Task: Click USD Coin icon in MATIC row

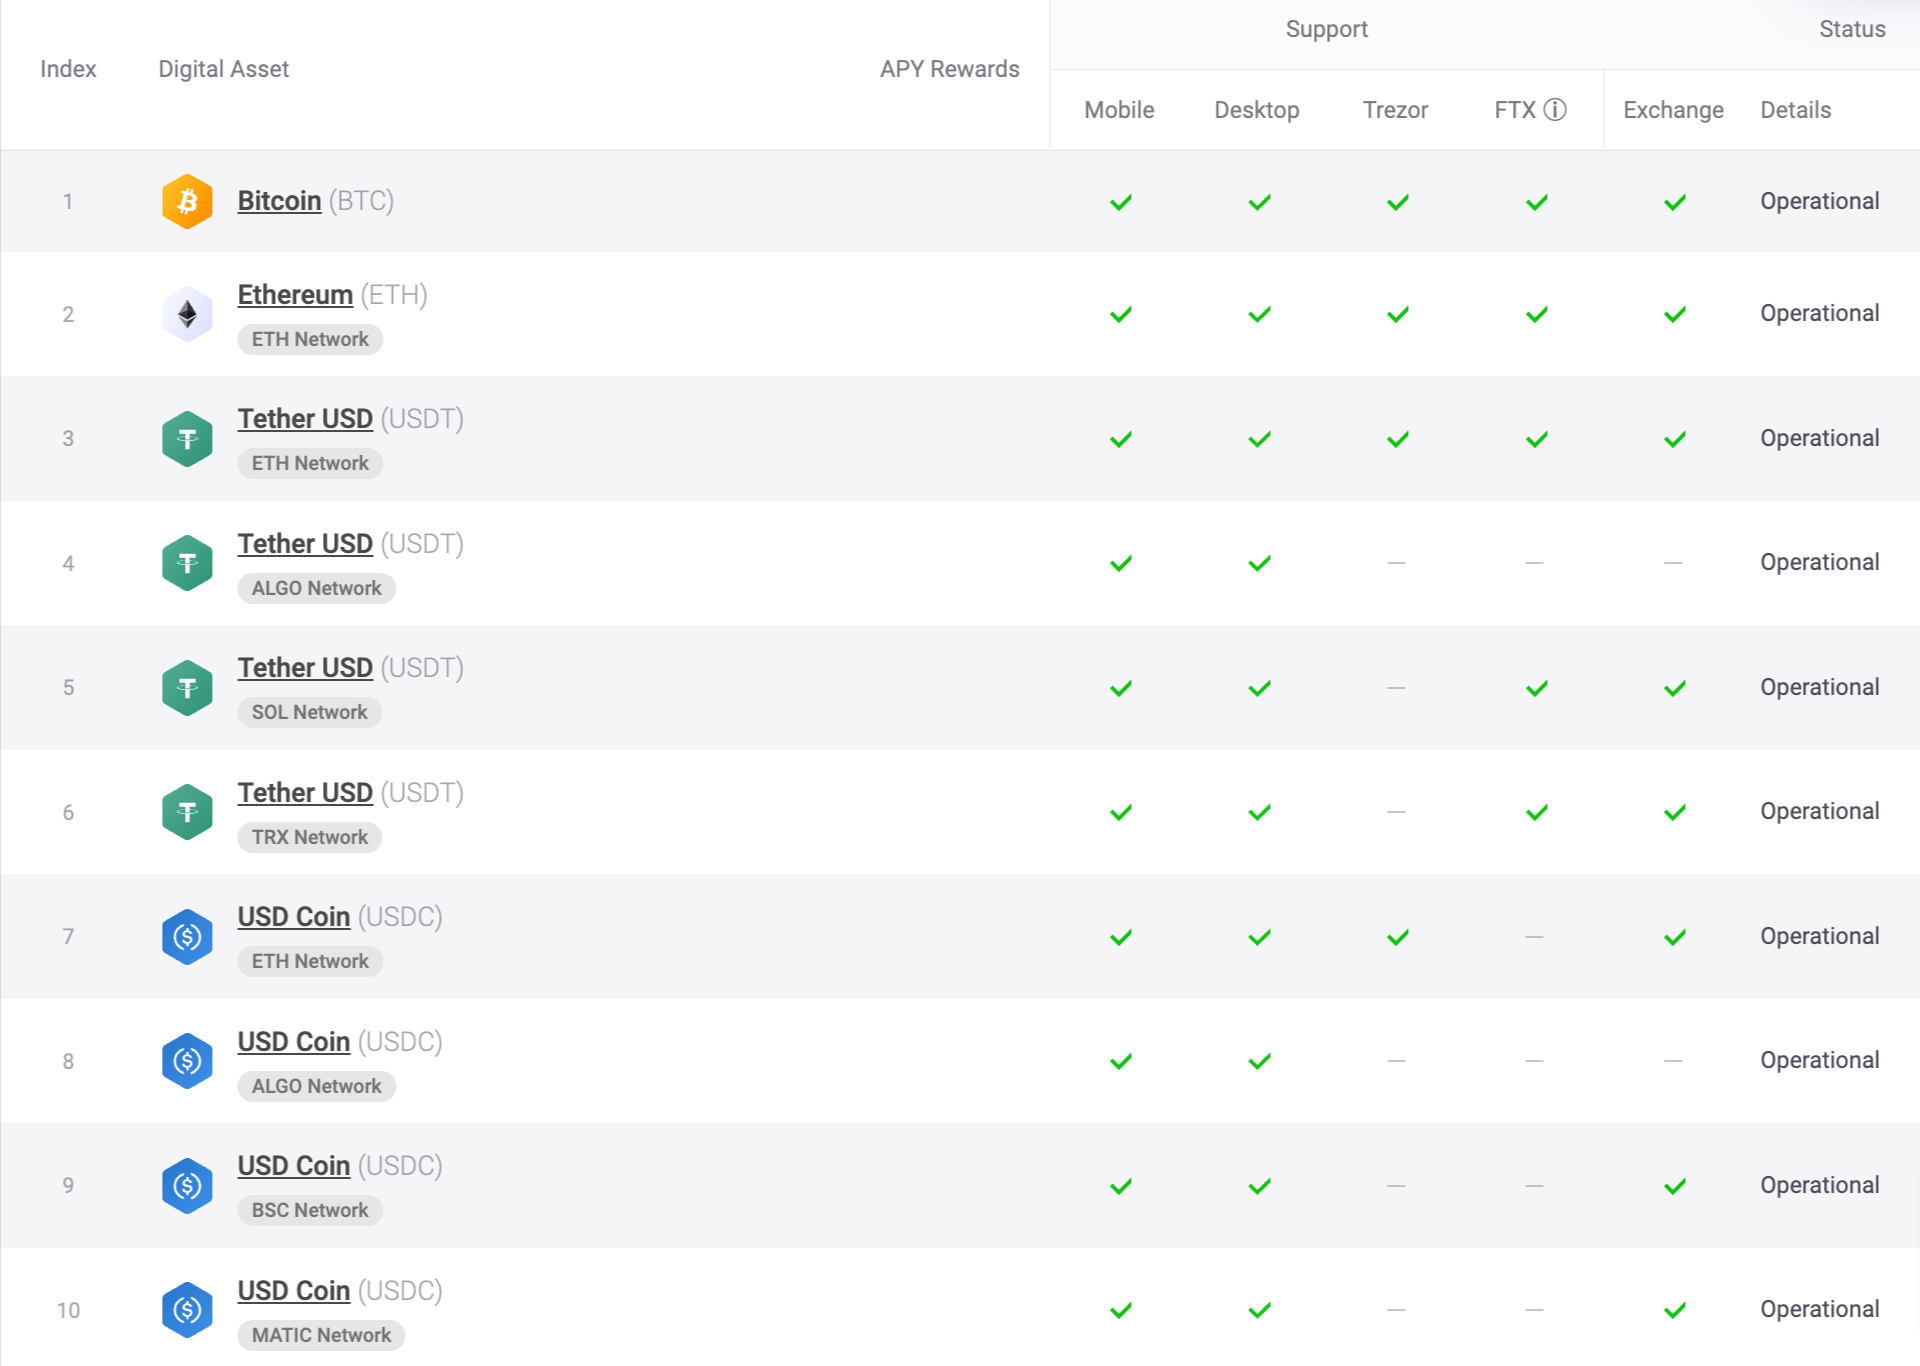Action: 187,1310
